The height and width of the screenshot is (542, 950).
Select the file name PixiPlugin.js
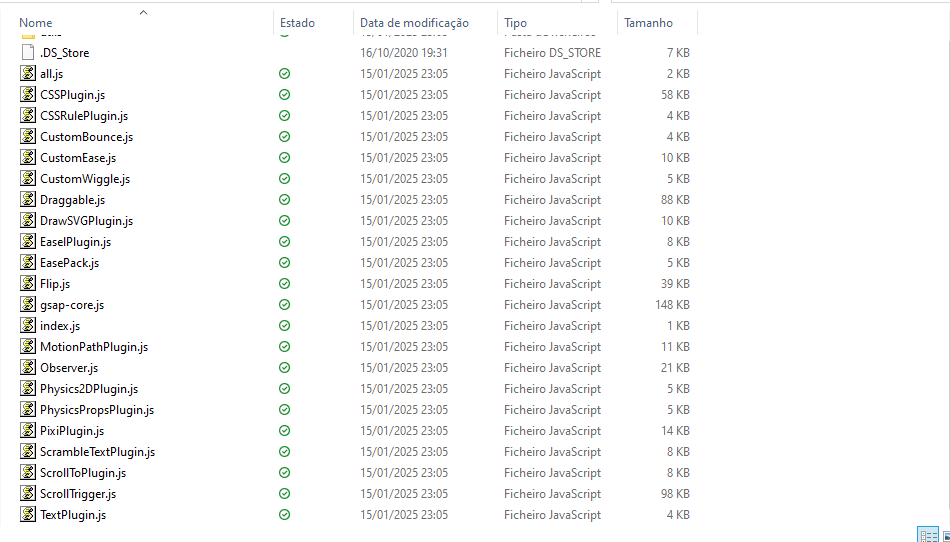click(72, 431)
